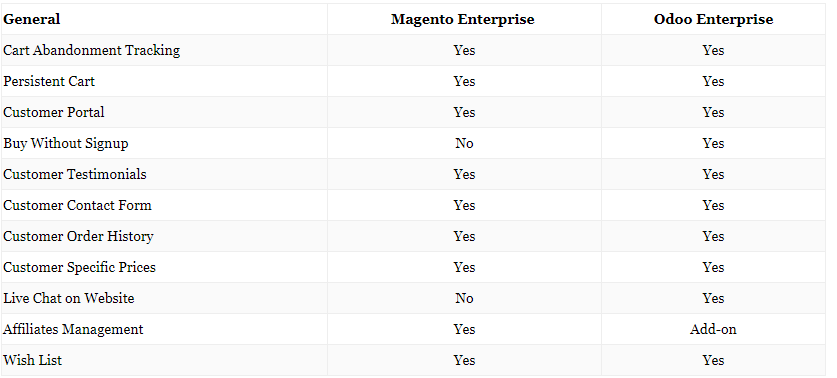
Task: Click the Live Chat on Website label
Action: pyautogui.click(x=68, y=298)
